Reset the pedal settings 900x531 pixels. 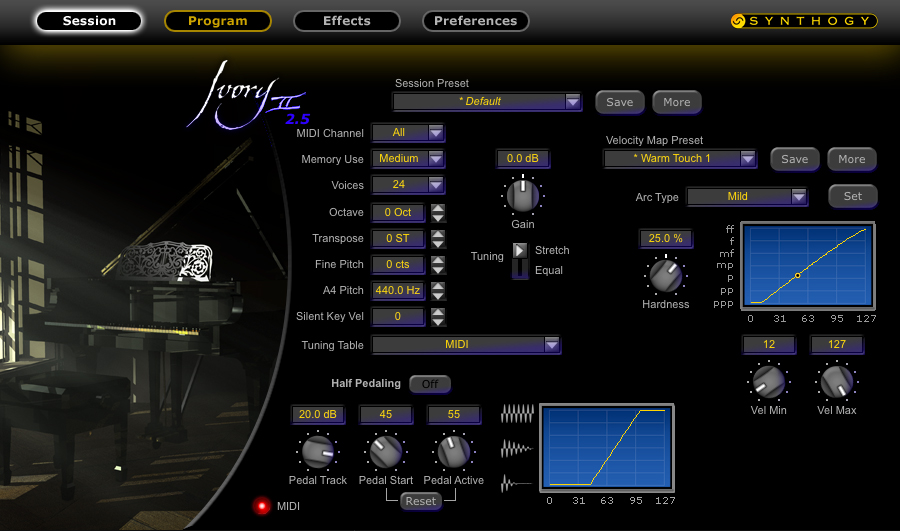tap(421, 501)
